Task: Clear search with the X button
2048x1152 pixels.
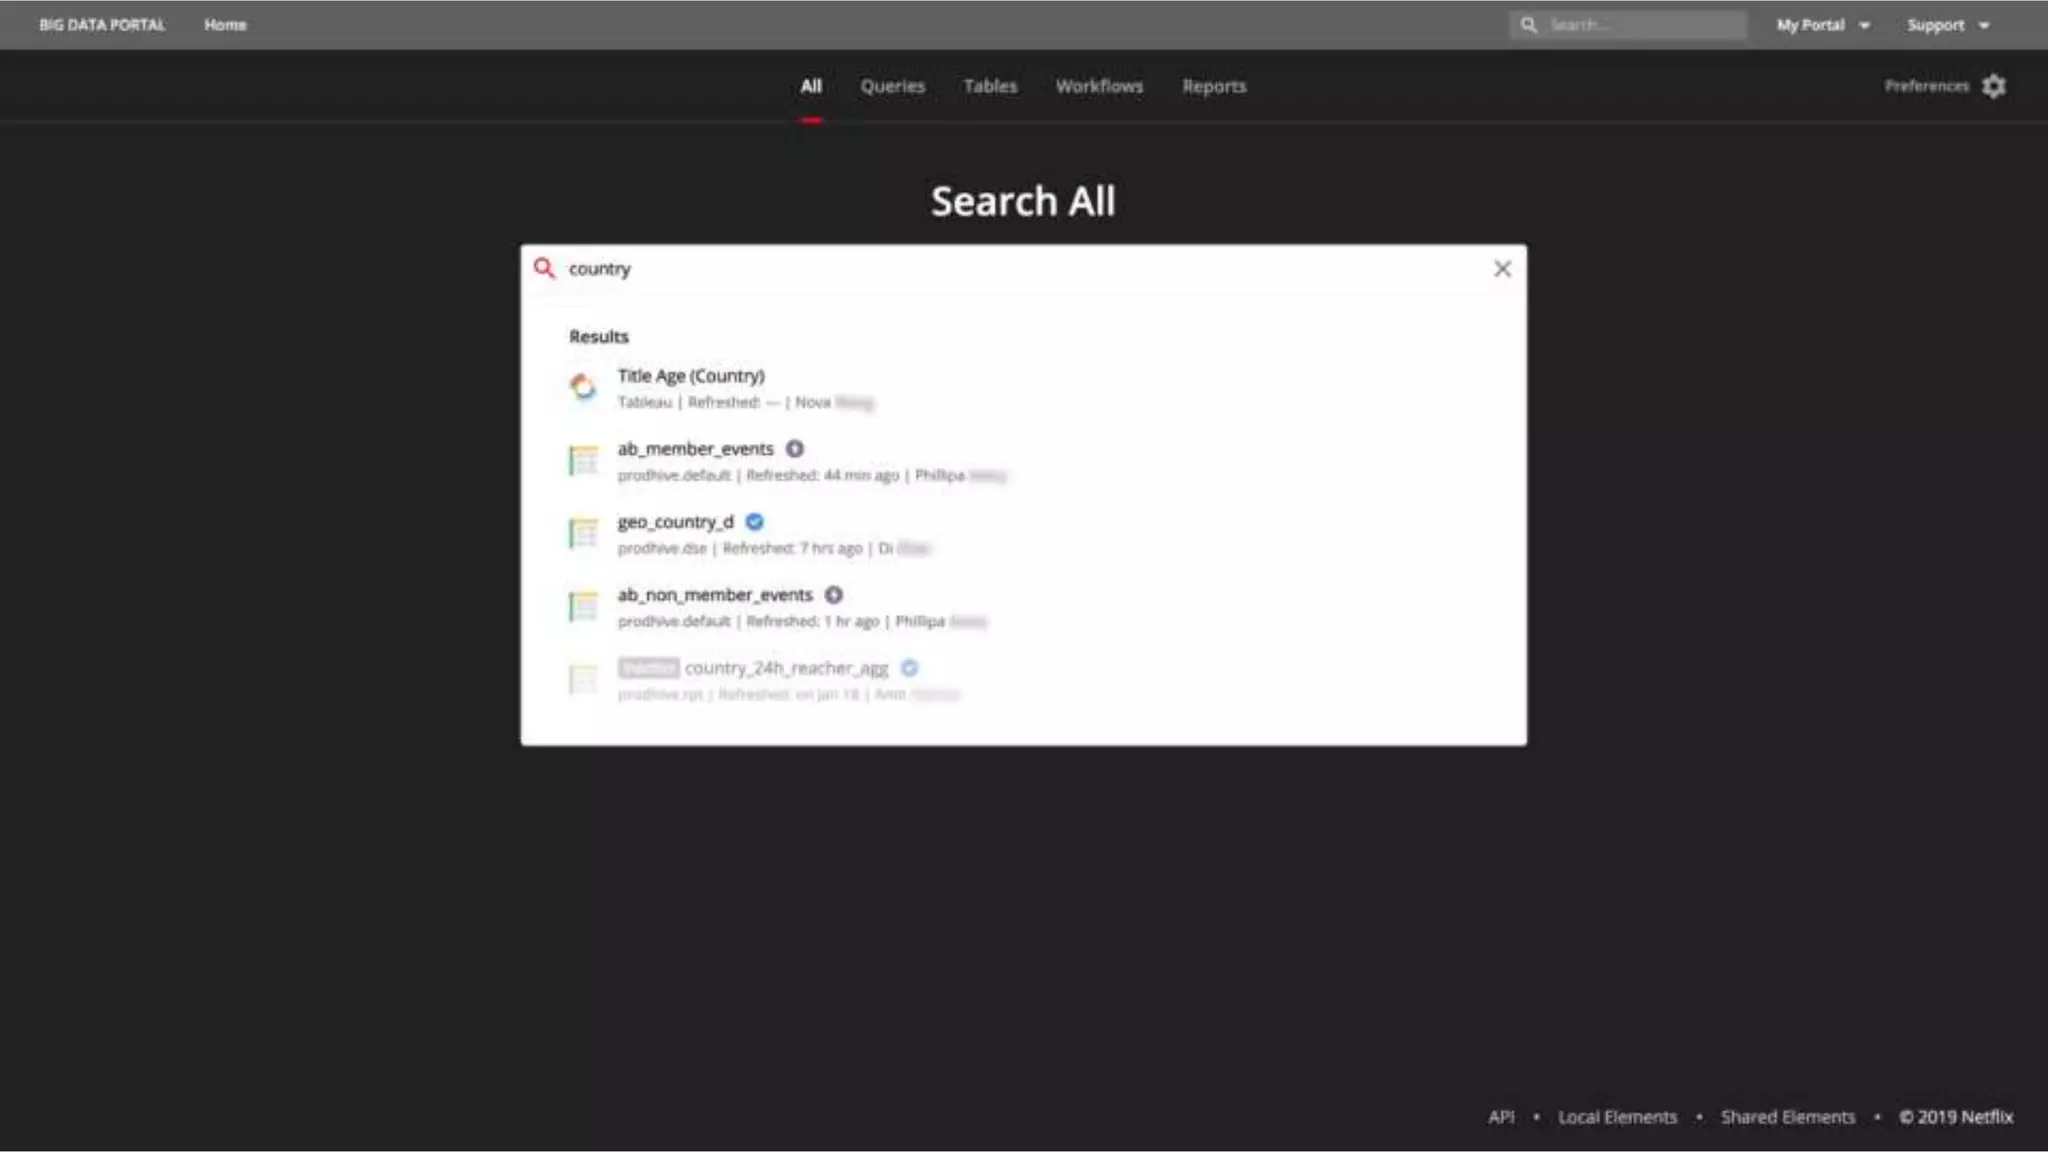Action: [x=1502, y=268]
